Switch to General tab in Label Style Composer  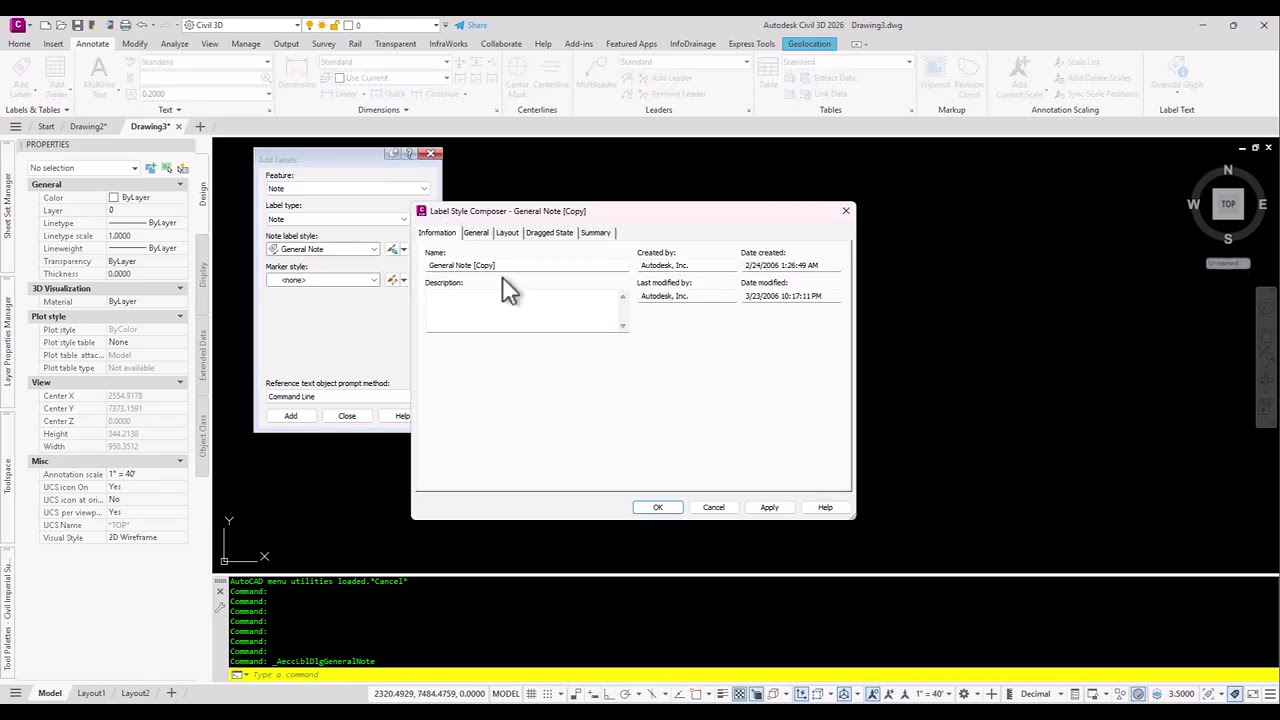tap(476, 233)
